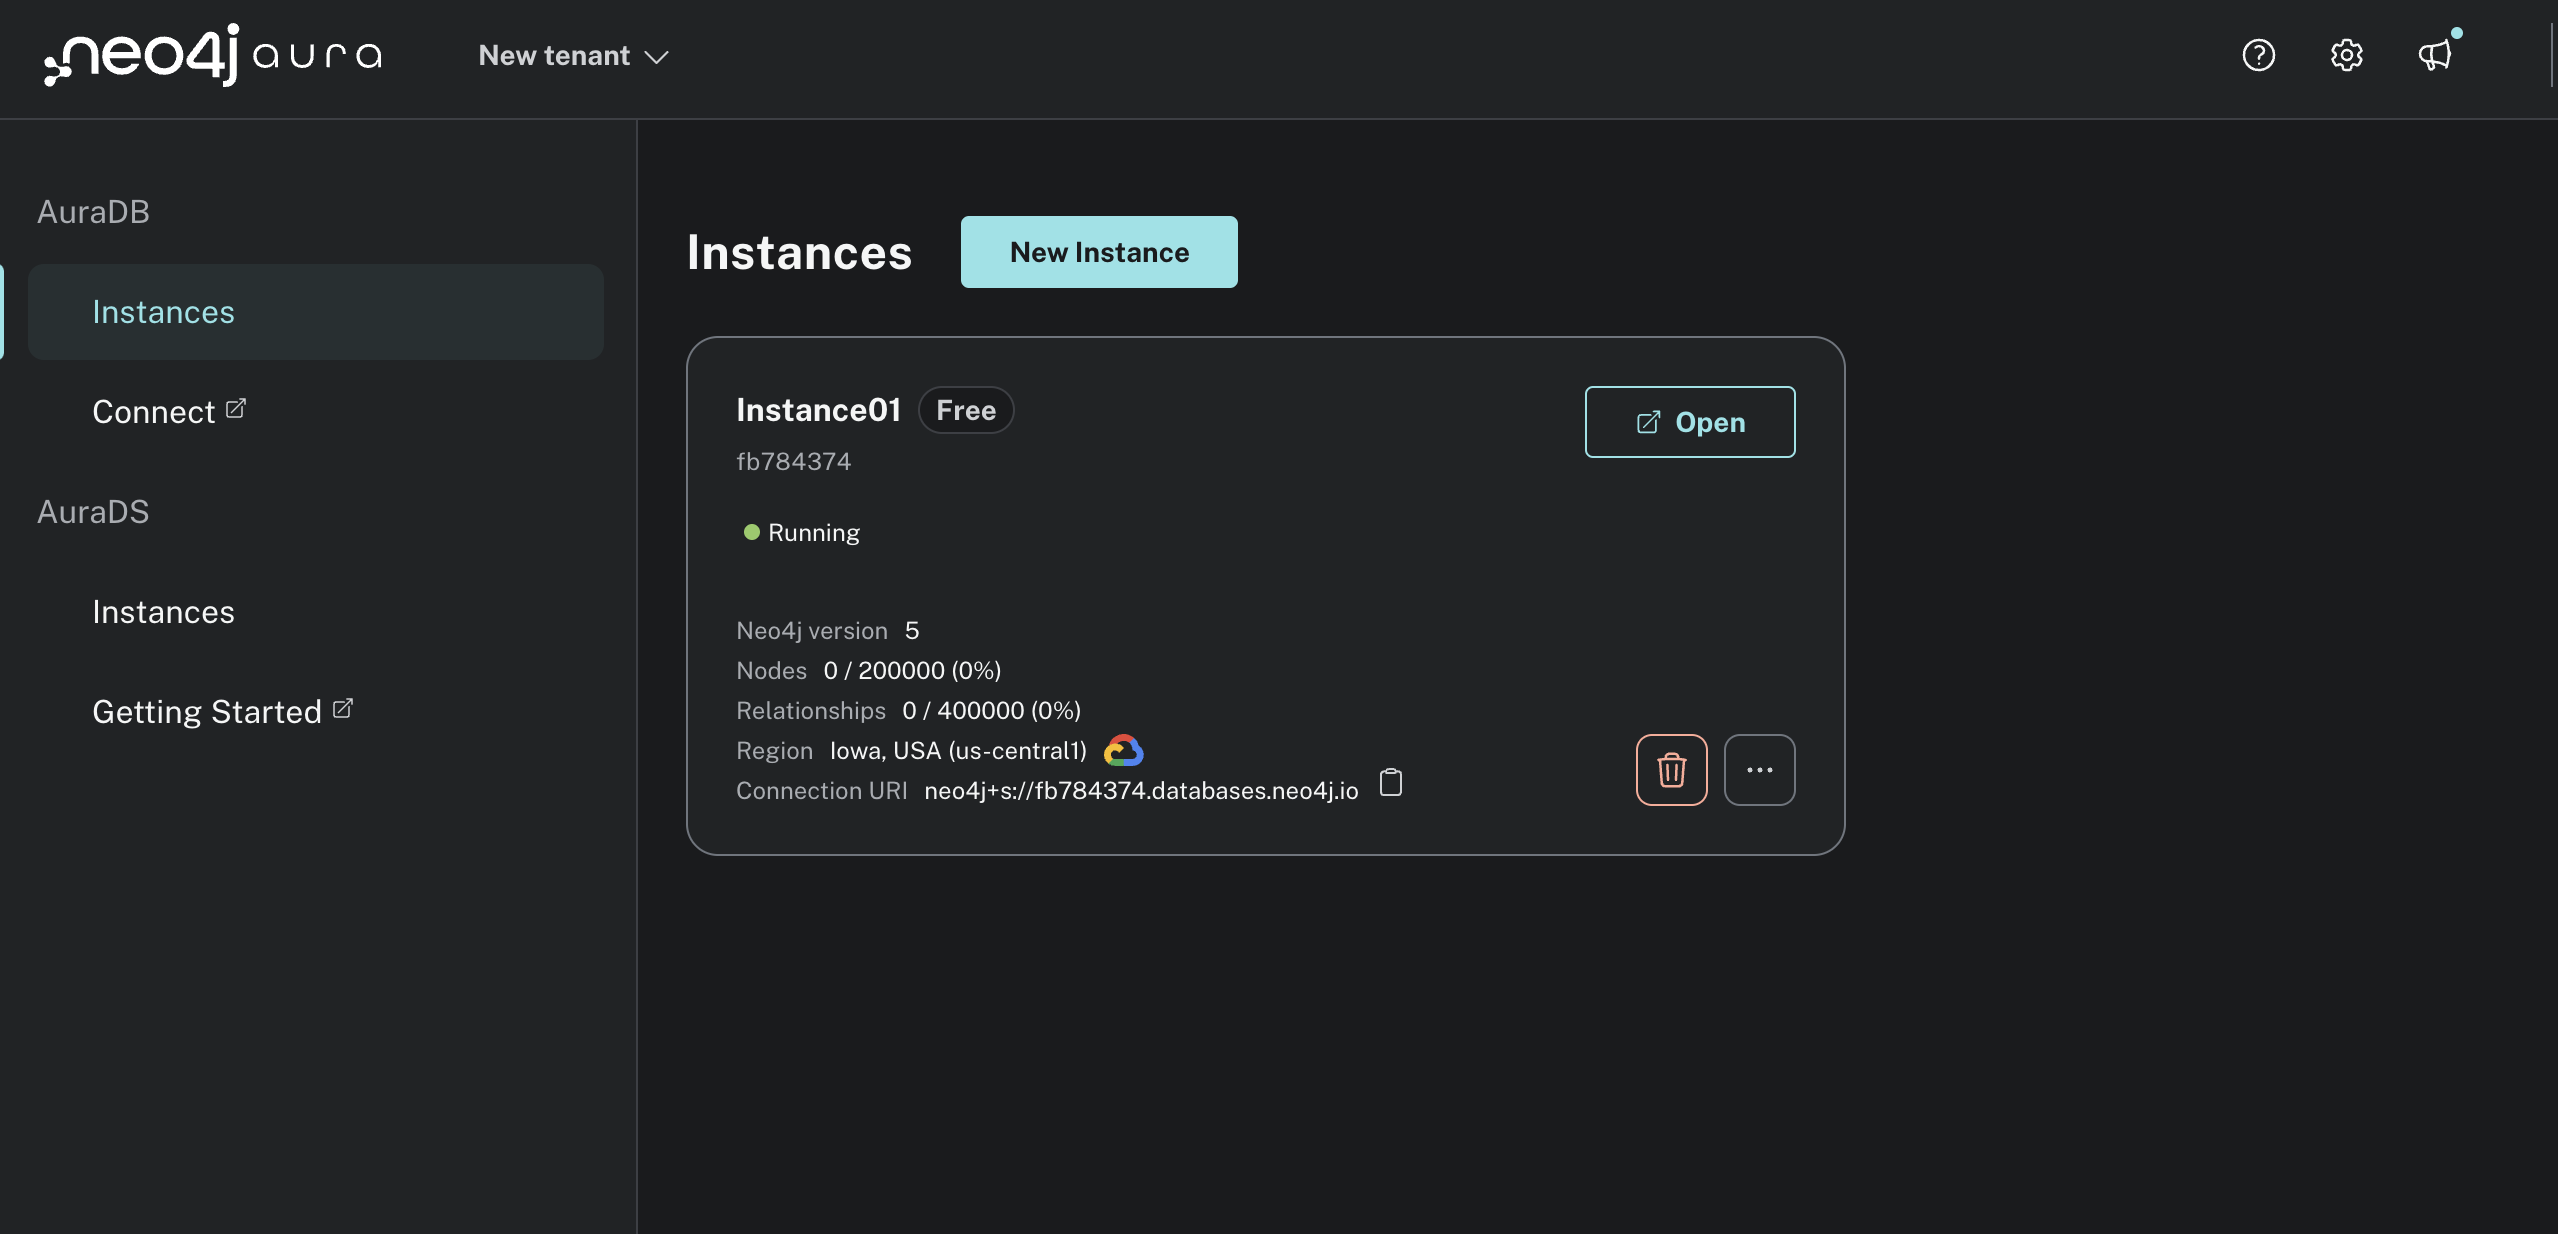Select Instances under AuraDB
This screenshot has width=2558, height=1234.
(163, 311)
